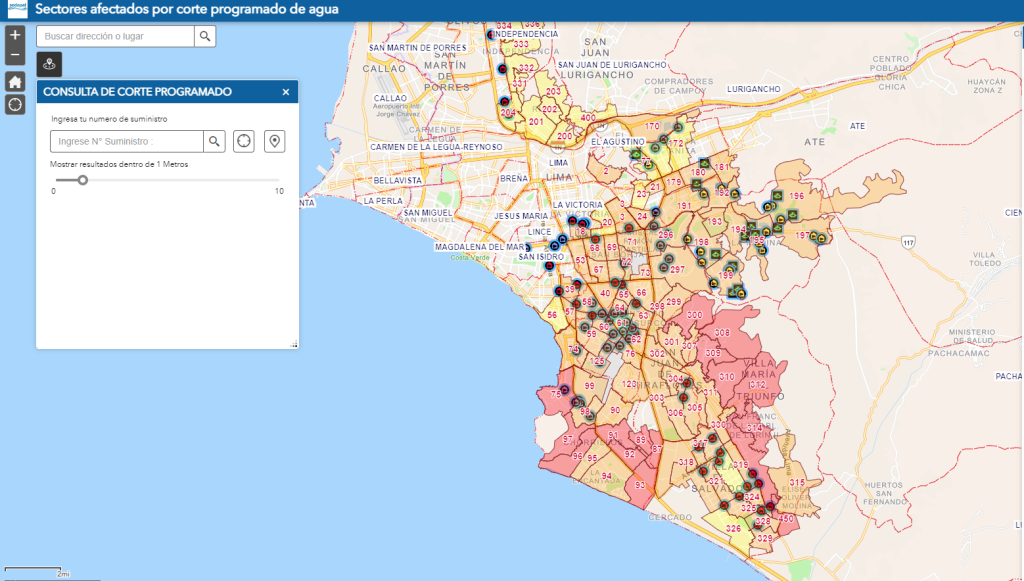Viewport: 1024px width, 581px height.
Task: Select sector 300 on the map
Action: click(x=694, y=316)
